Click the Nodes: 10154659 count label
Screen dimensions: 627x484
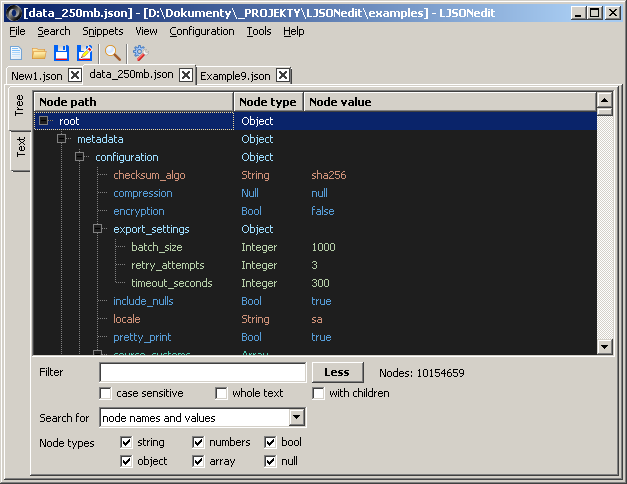(422, 373)
